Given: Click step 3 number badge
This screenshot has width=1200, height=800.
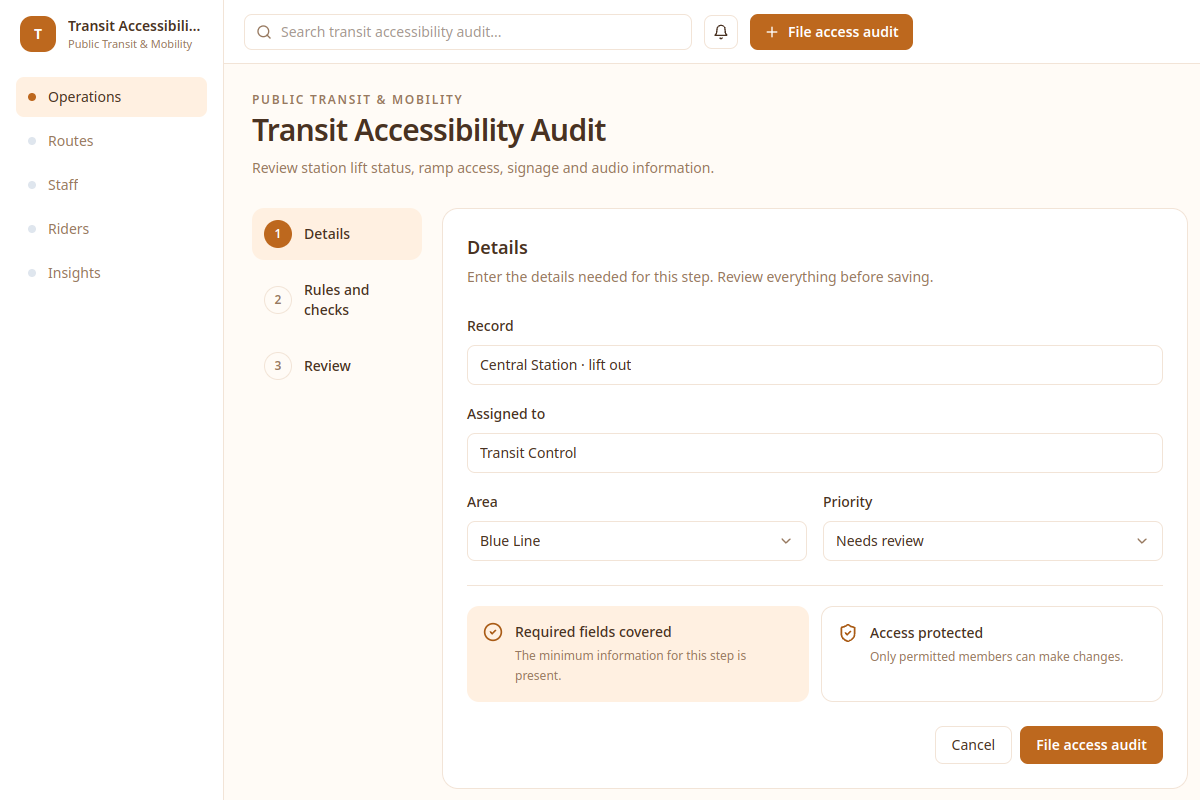Looking at the screenshot, I should pos(278,366).
